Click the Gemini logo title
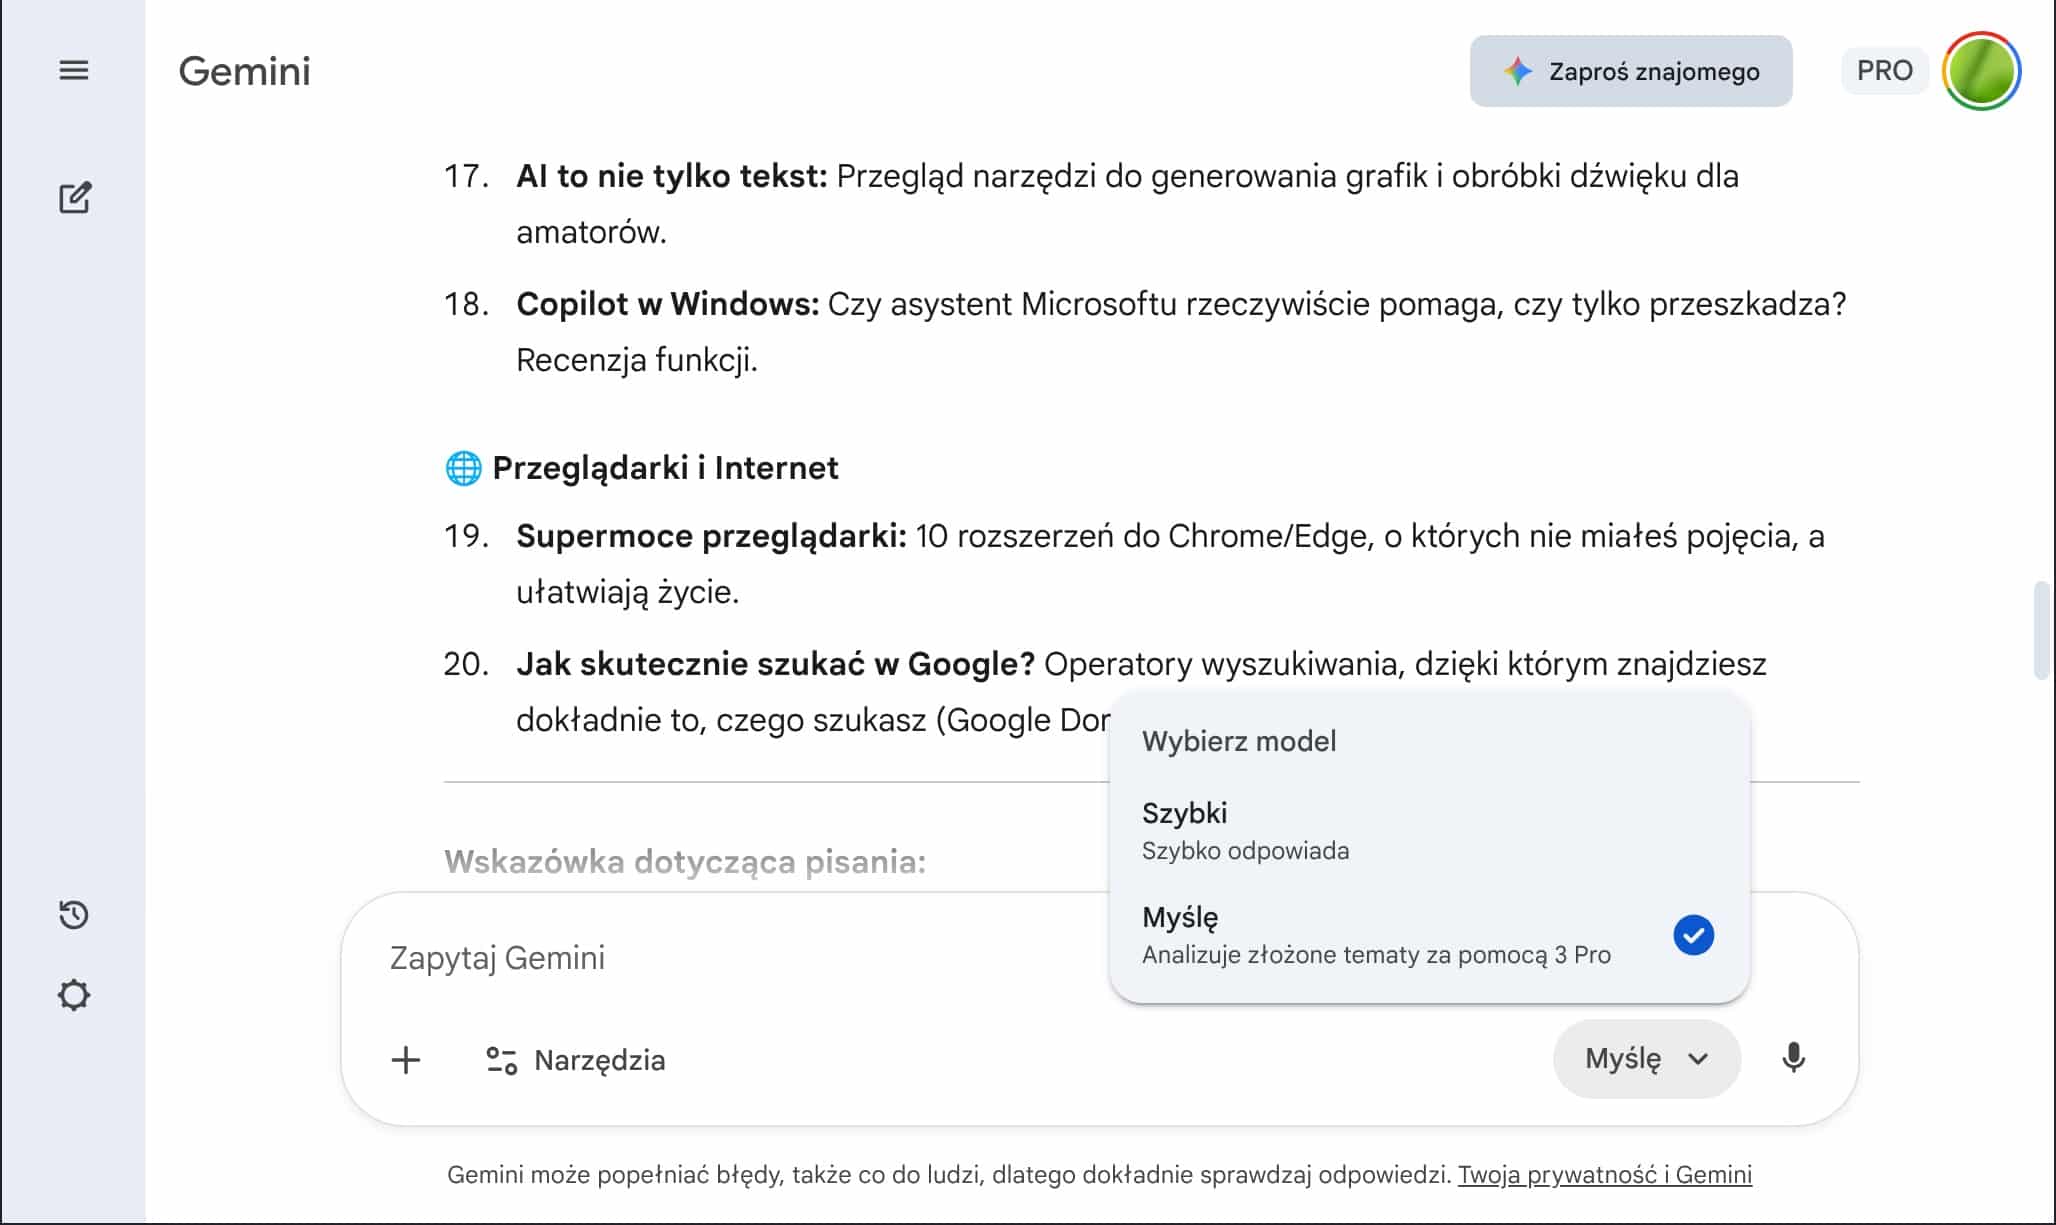The width and height of the screenshot is (2056, 1225). [x=245, y=71]
